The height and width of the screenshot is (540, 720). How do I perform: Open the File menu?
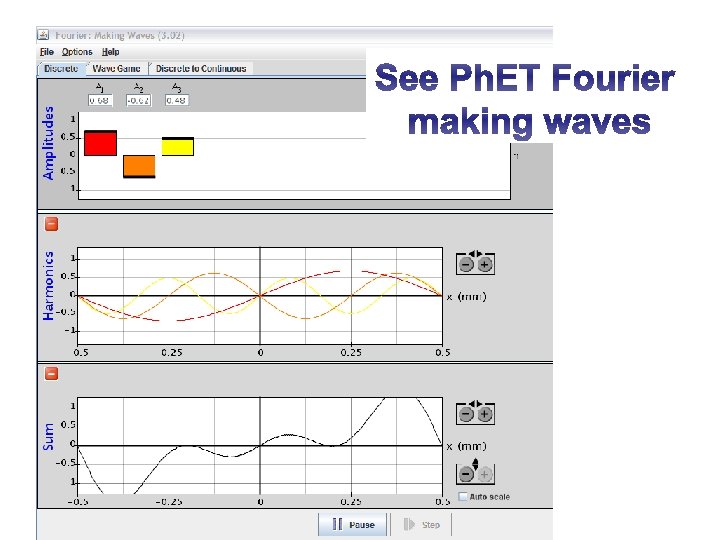pos(46,52)
